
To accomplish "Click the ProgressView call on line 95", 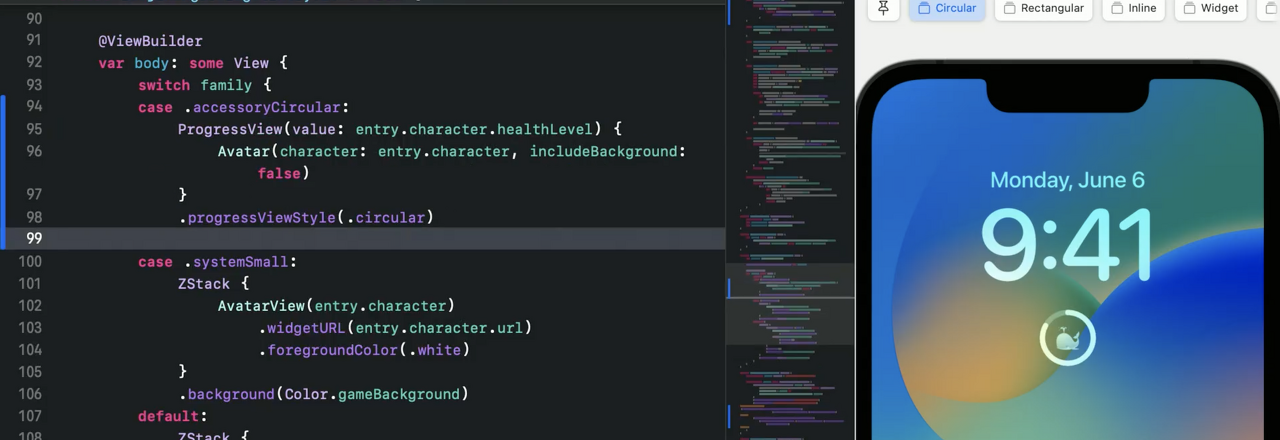I will [400, 129].
